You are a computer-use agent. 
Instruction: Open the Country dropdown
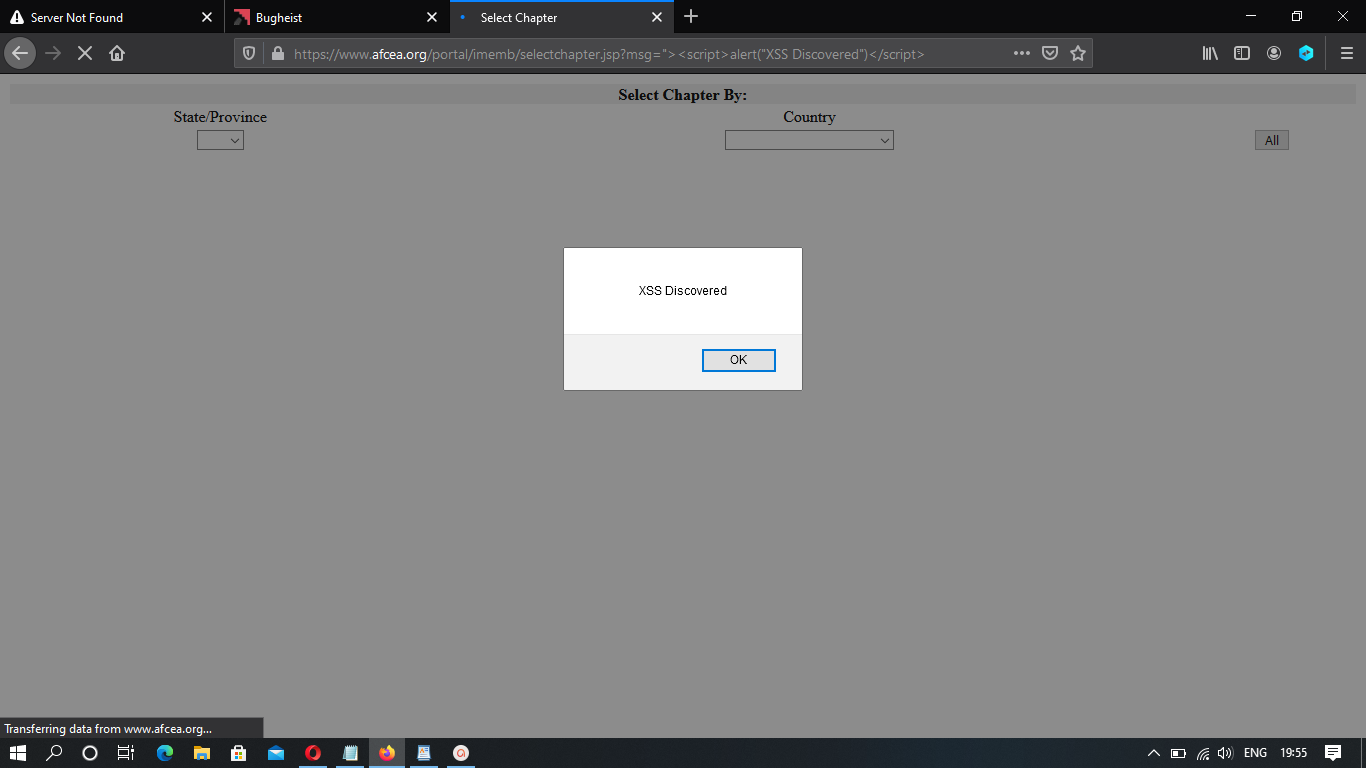pos(809,141)
